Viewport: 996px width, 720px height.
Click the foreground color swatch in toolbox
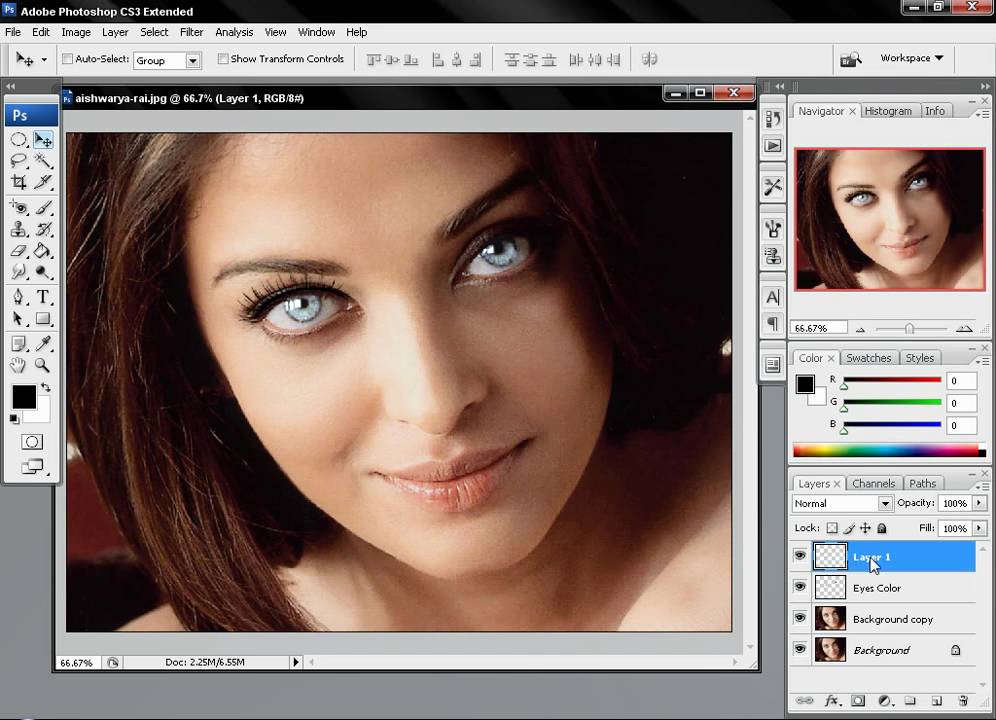(23, 397)
